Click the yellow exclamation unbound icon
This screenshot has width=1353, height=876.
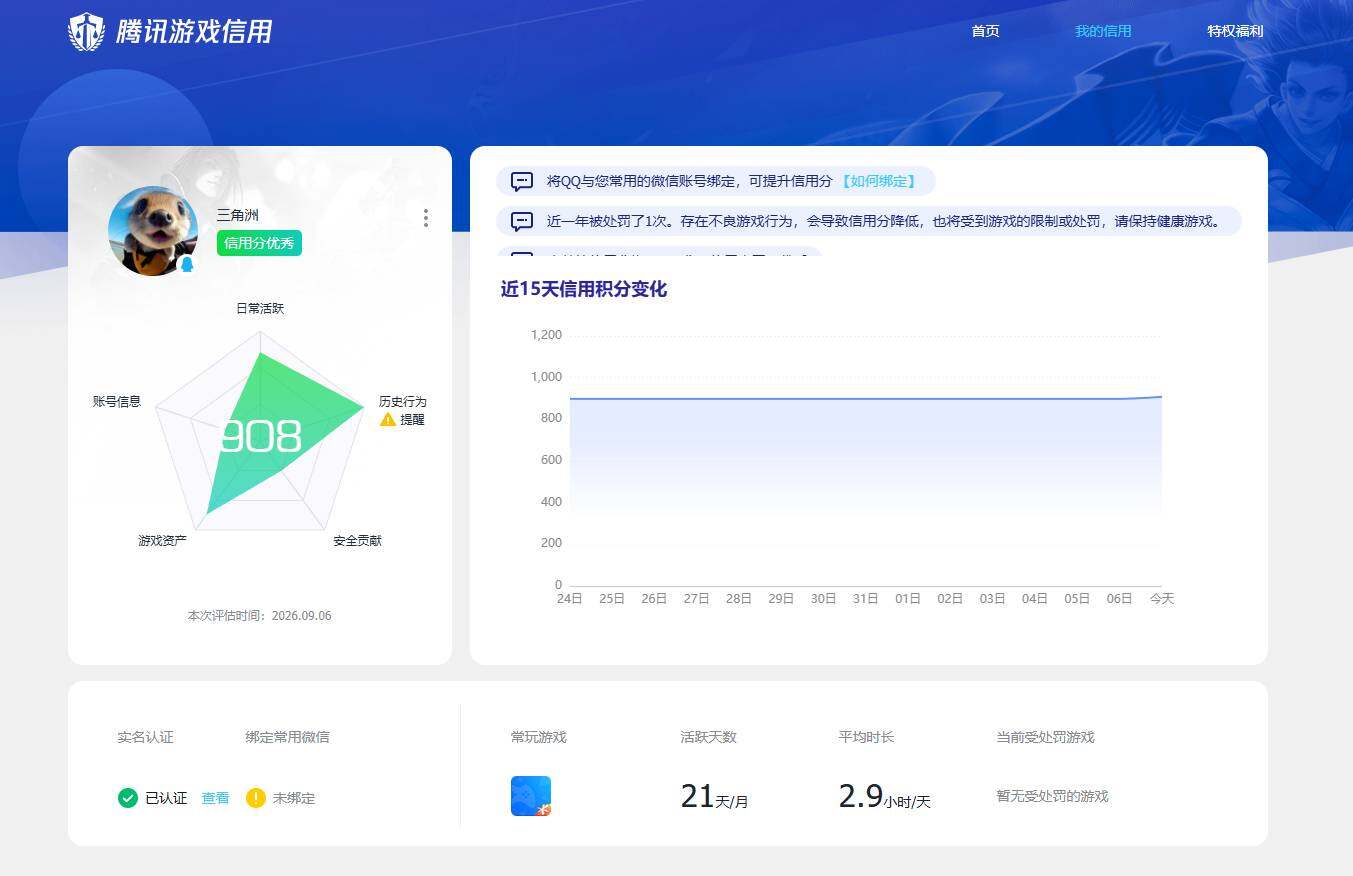coord(255,798)
